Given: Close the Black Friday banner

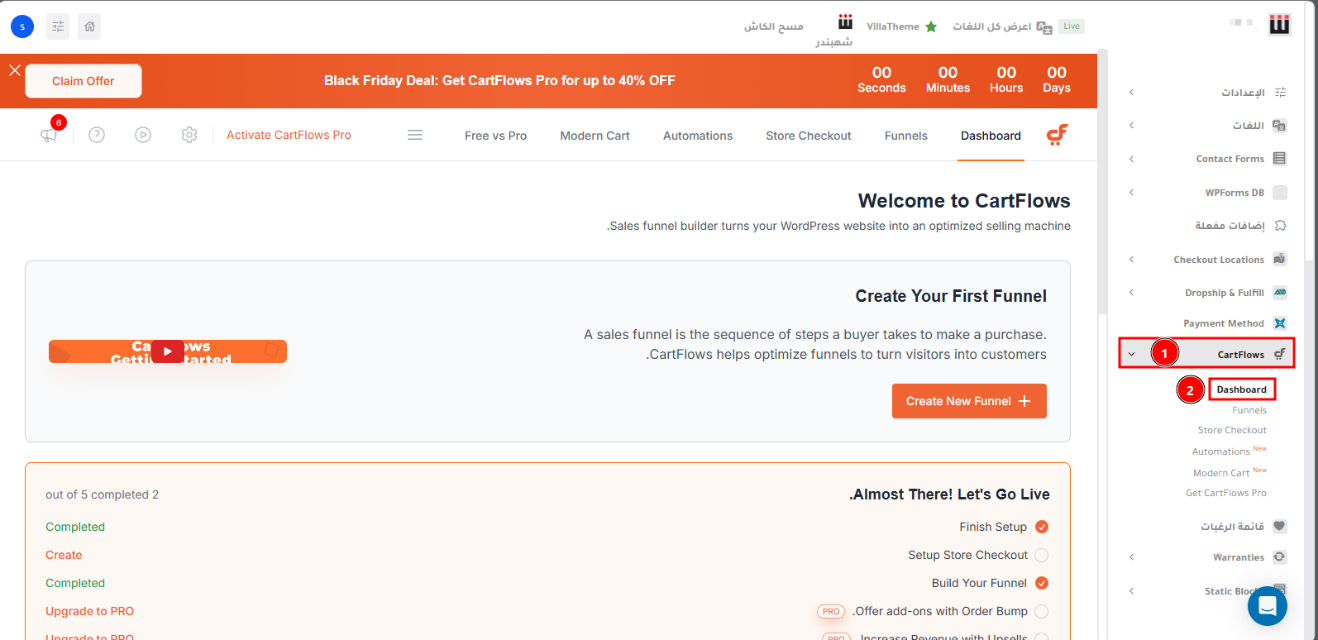Looking at the screenshot, I should [x=14, y=70].
